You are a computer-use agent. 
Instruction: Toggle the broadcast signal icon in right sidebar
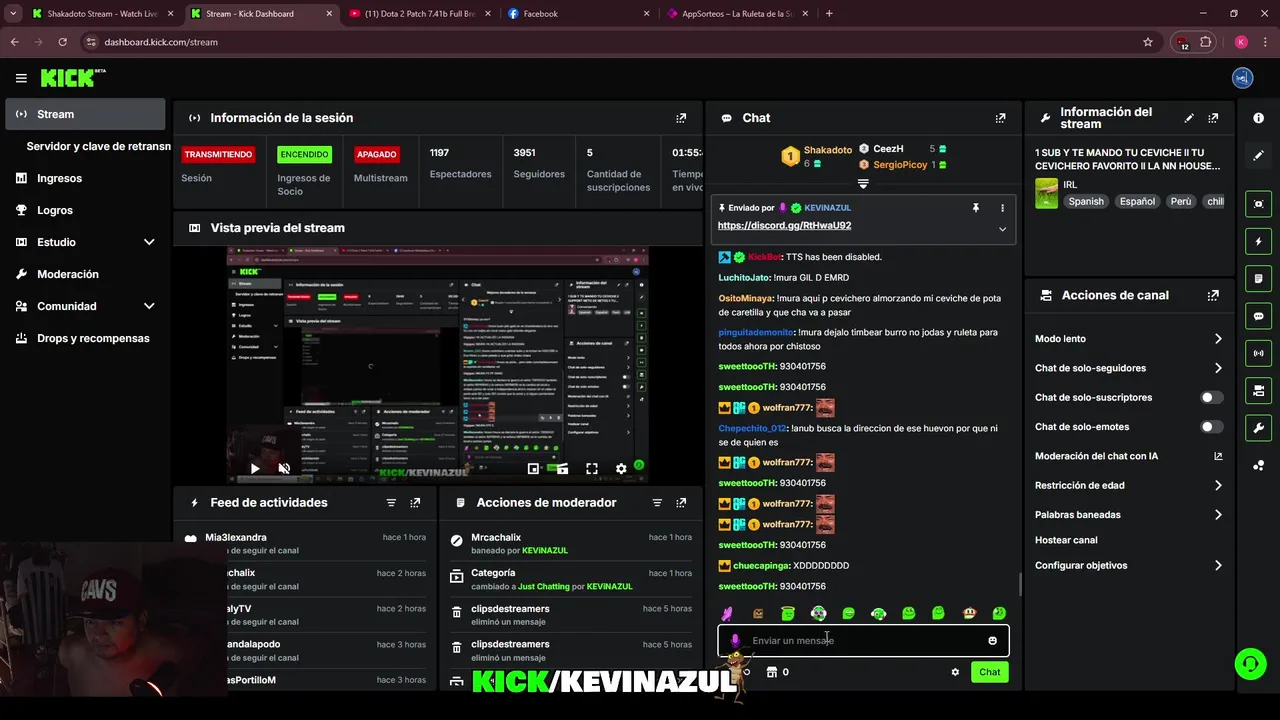1258,353
